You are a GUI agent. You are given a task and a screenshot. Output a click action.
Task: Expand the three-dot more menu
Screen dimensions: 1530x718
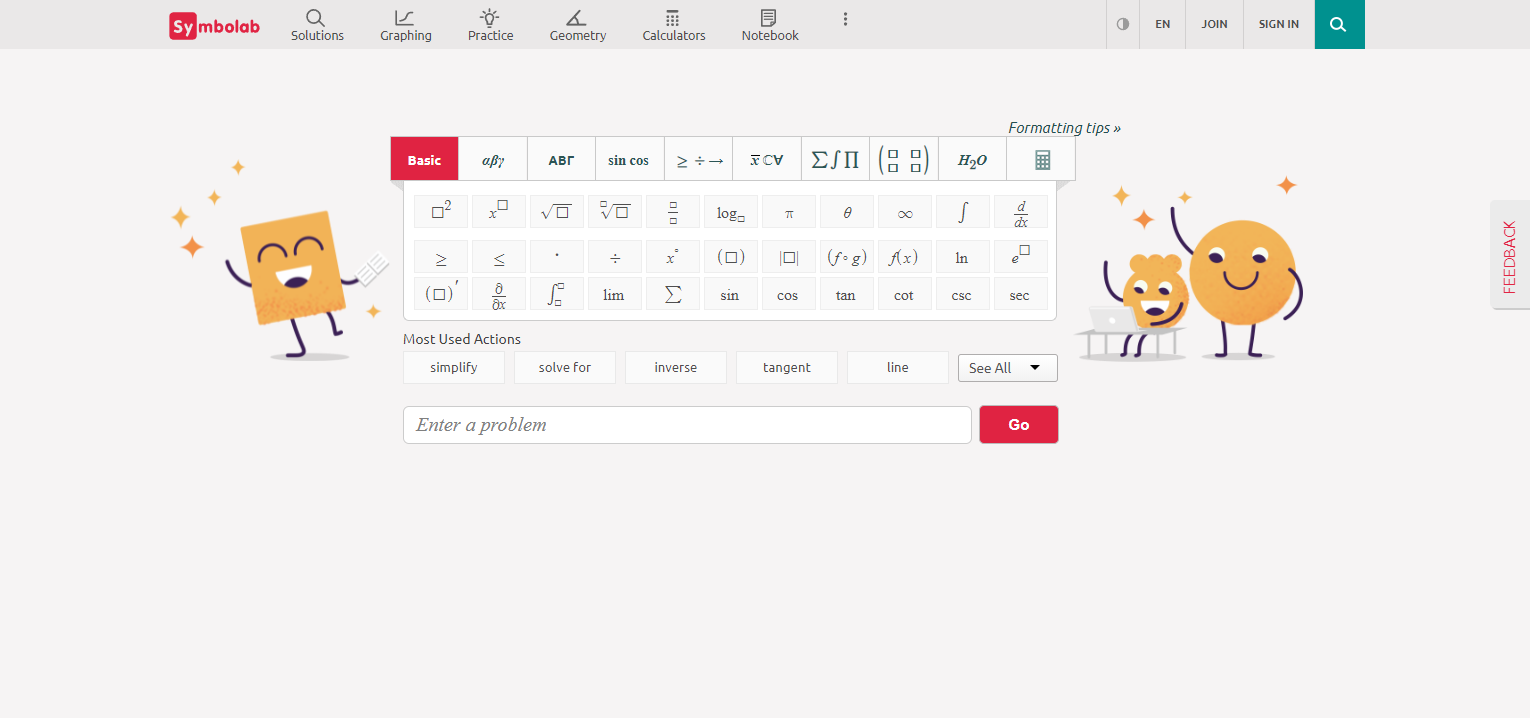[x=845, y=19]
